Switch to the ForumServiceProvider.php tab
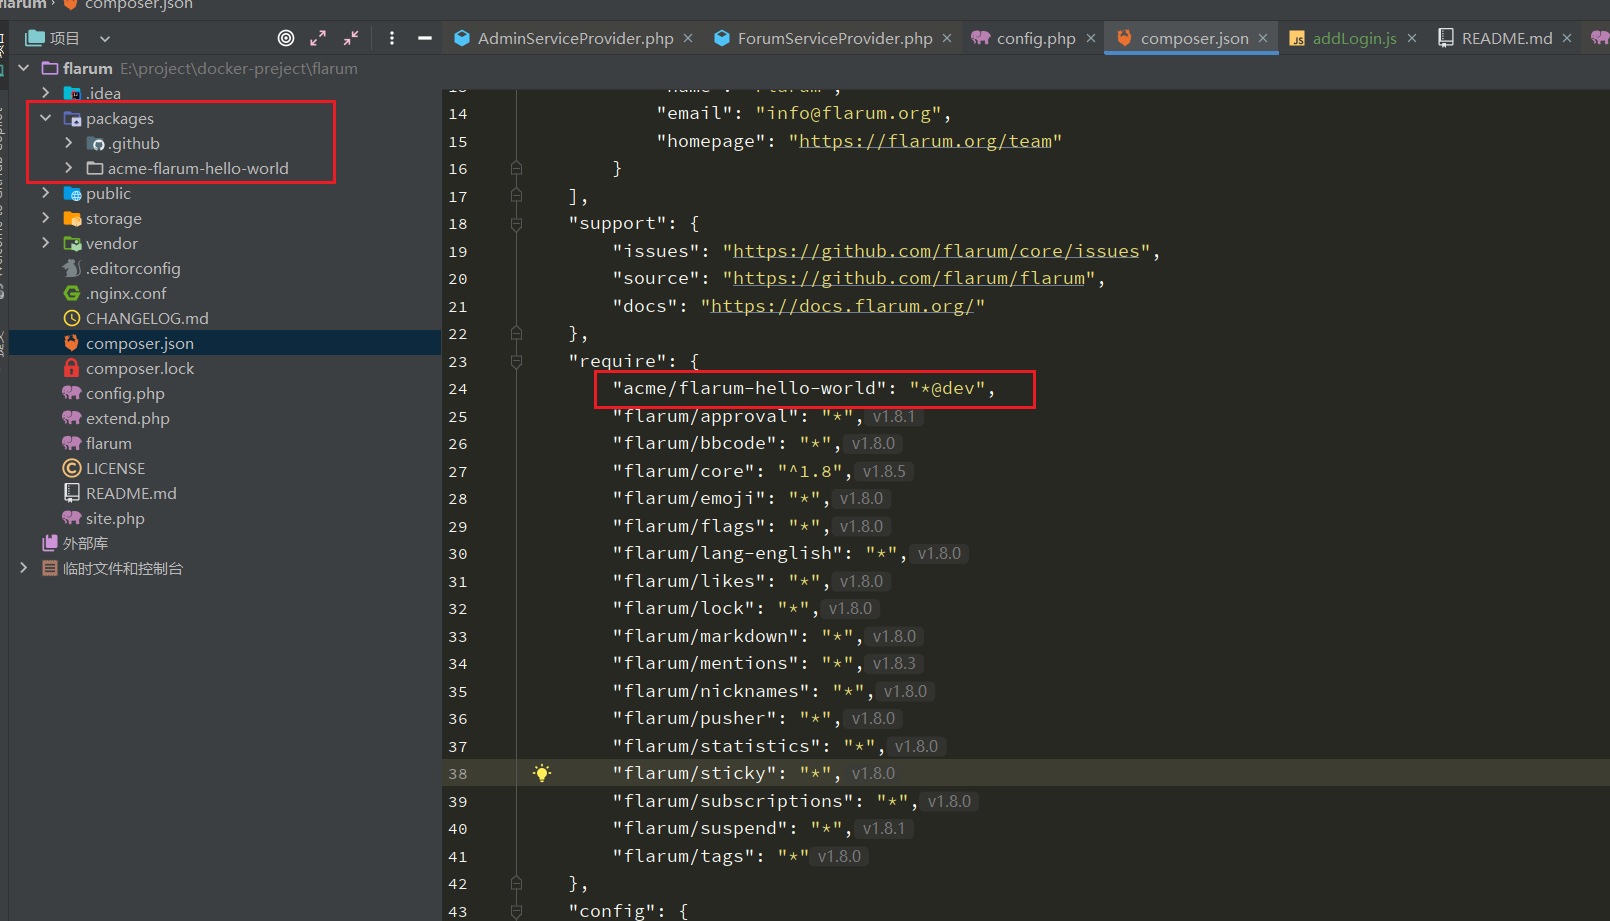This screenshot has height=921, width=1610. pyautogui.click(x=835, y=38)
